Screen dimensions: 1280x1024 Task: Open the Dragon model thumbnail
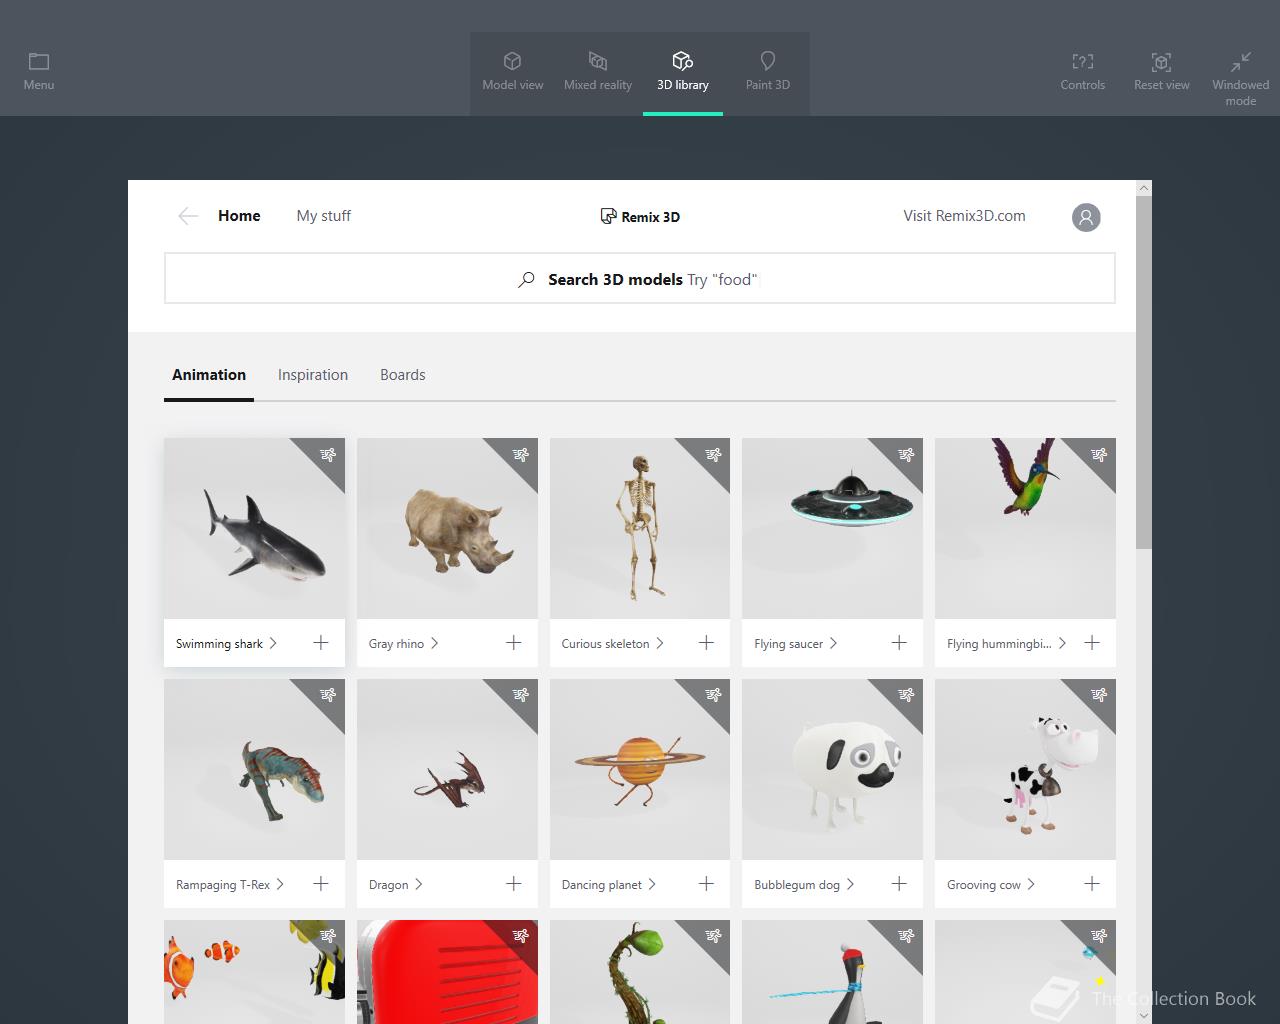coord(447,769)
